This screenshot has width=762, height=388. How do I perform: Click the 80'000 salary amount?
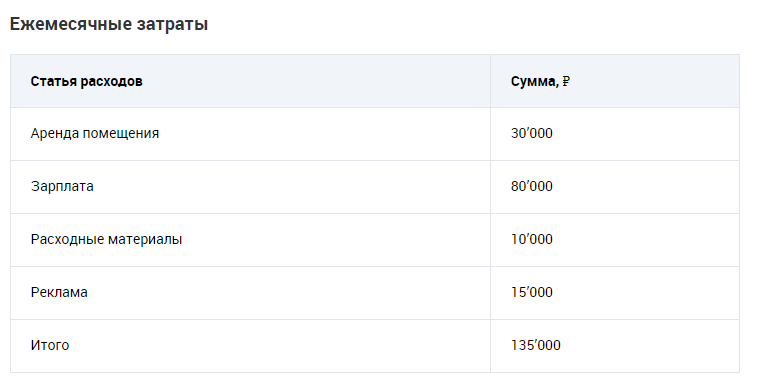(532, 186)
